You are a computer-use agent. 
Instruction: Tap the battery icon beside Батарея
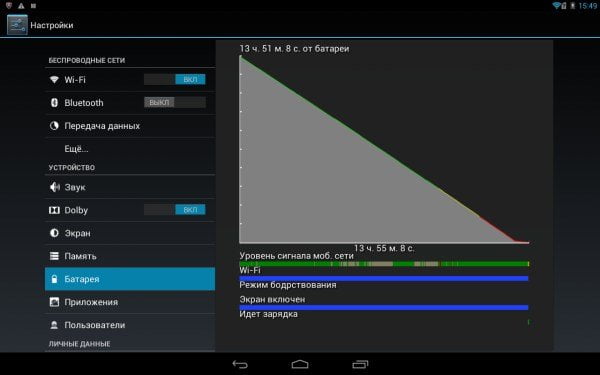tap(54, 279)
